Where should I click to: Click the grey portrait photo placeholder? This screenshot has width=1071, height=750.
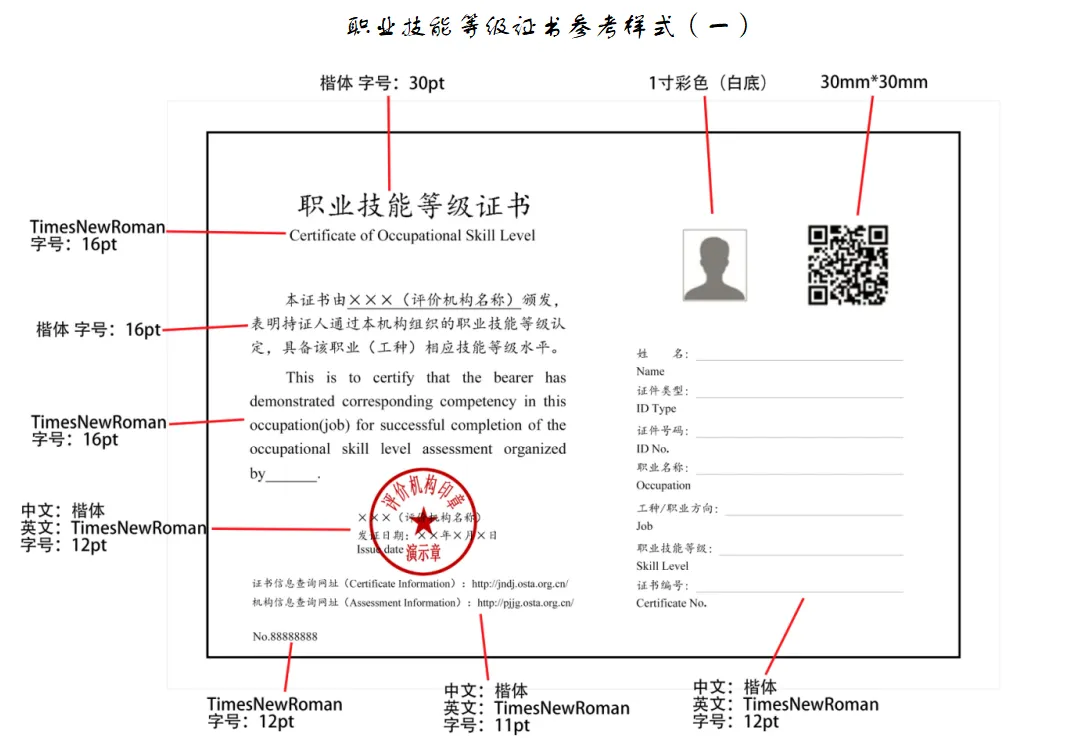(714, 265)
